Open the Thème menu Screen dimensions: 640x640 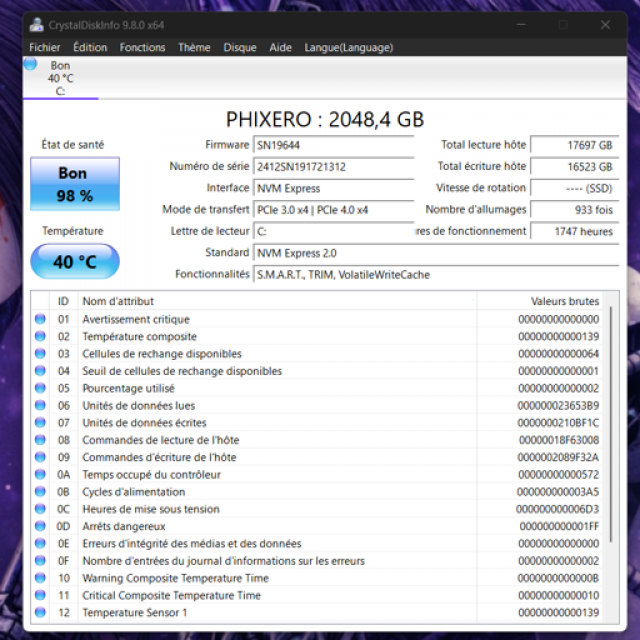point(194,47)
